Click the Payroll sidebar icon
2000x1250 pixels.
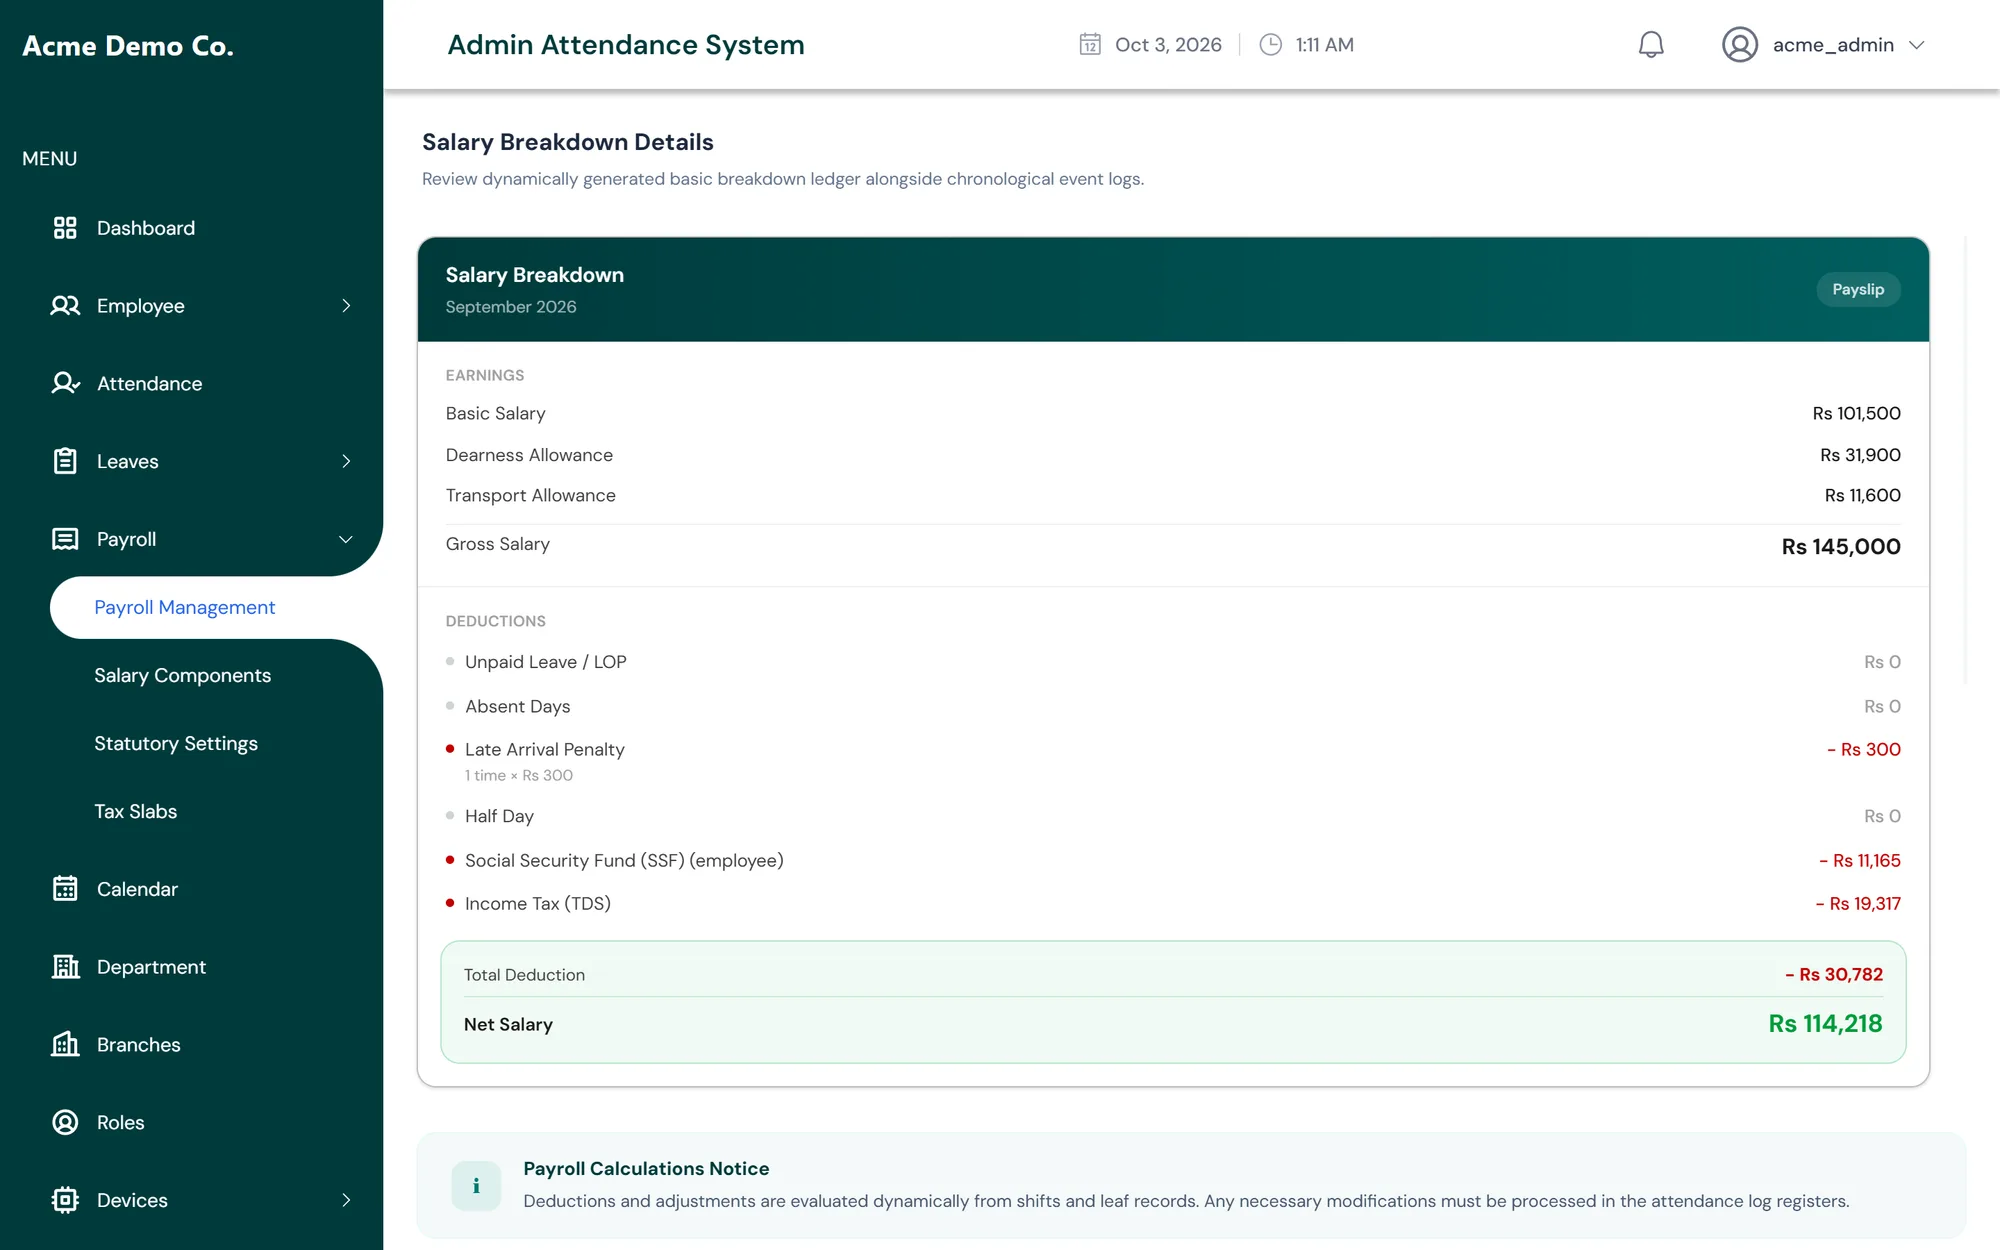click(65, 539)
